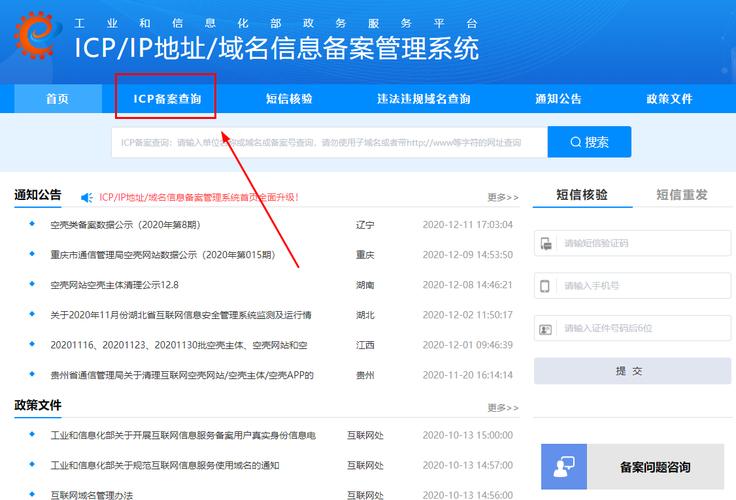The width and height of the screenshot is (736, 500).
Task: Click the date 2020-12-08 14:46:21
Action: pyautogui.click(x=468, y=285)
